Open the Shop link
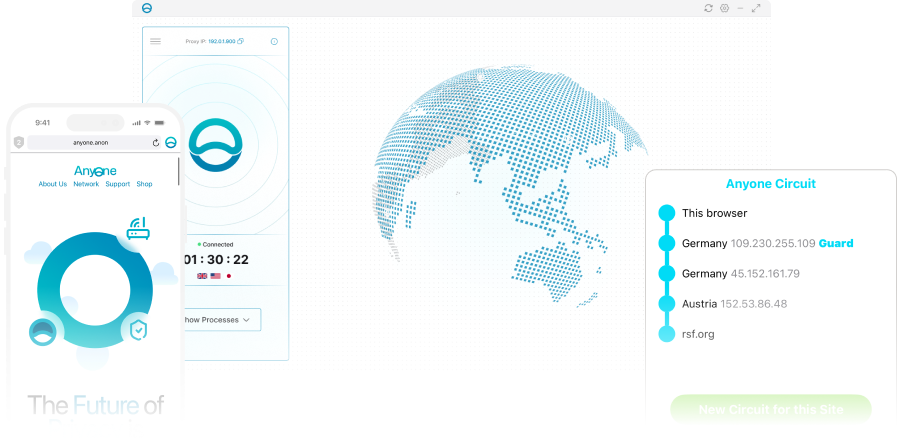The height and width of the screenshot is (438, 897). tap(144, 184)
